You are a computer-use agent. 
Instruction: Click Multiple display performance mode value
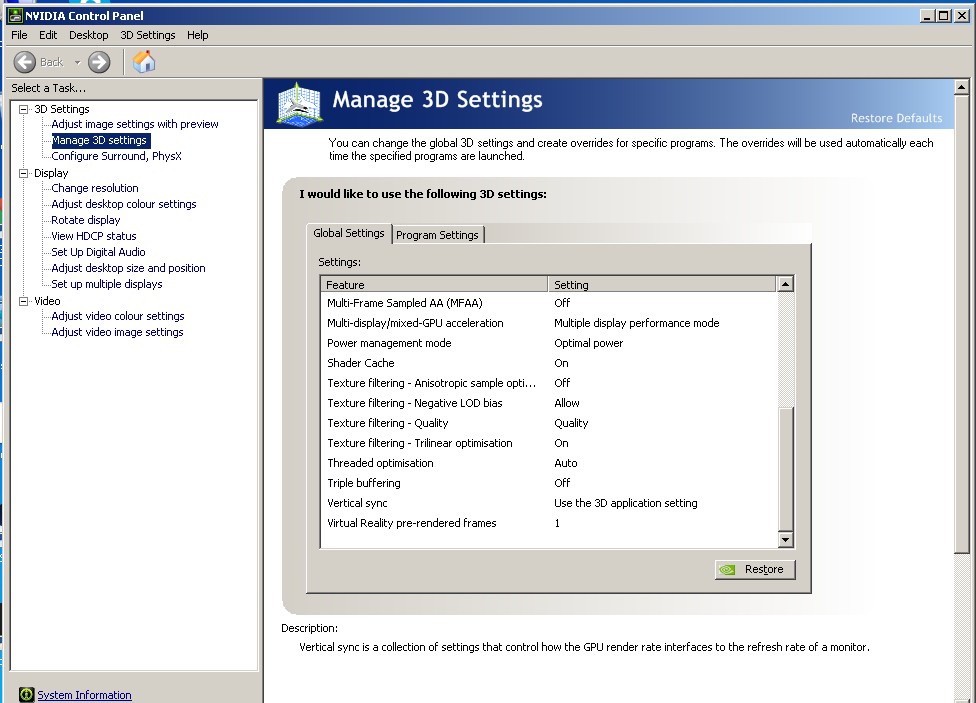[x=636, y=323]
